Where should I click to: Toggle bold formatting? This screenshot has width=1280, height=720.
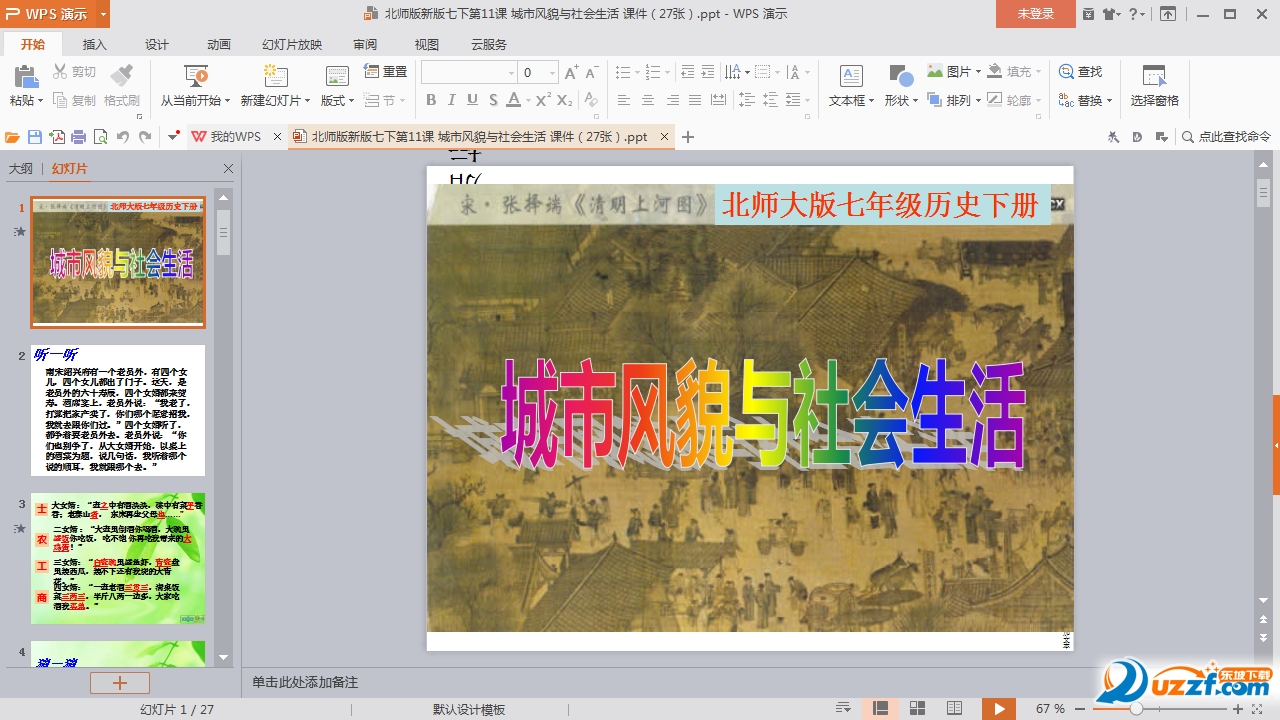coord(431,100)
